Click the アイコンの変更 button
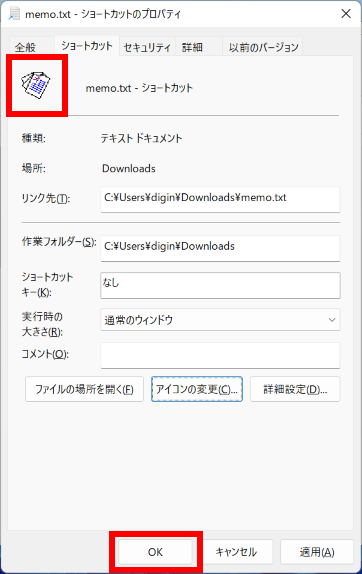Screen dimensions: 362x574 pos(197,389)
